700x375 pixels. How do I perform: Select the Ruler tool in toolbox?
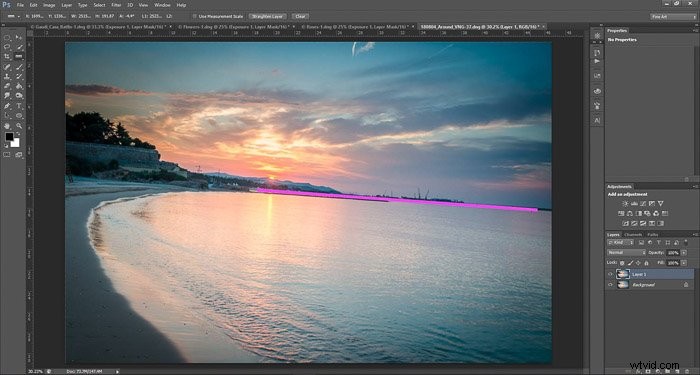click(19, 57)
